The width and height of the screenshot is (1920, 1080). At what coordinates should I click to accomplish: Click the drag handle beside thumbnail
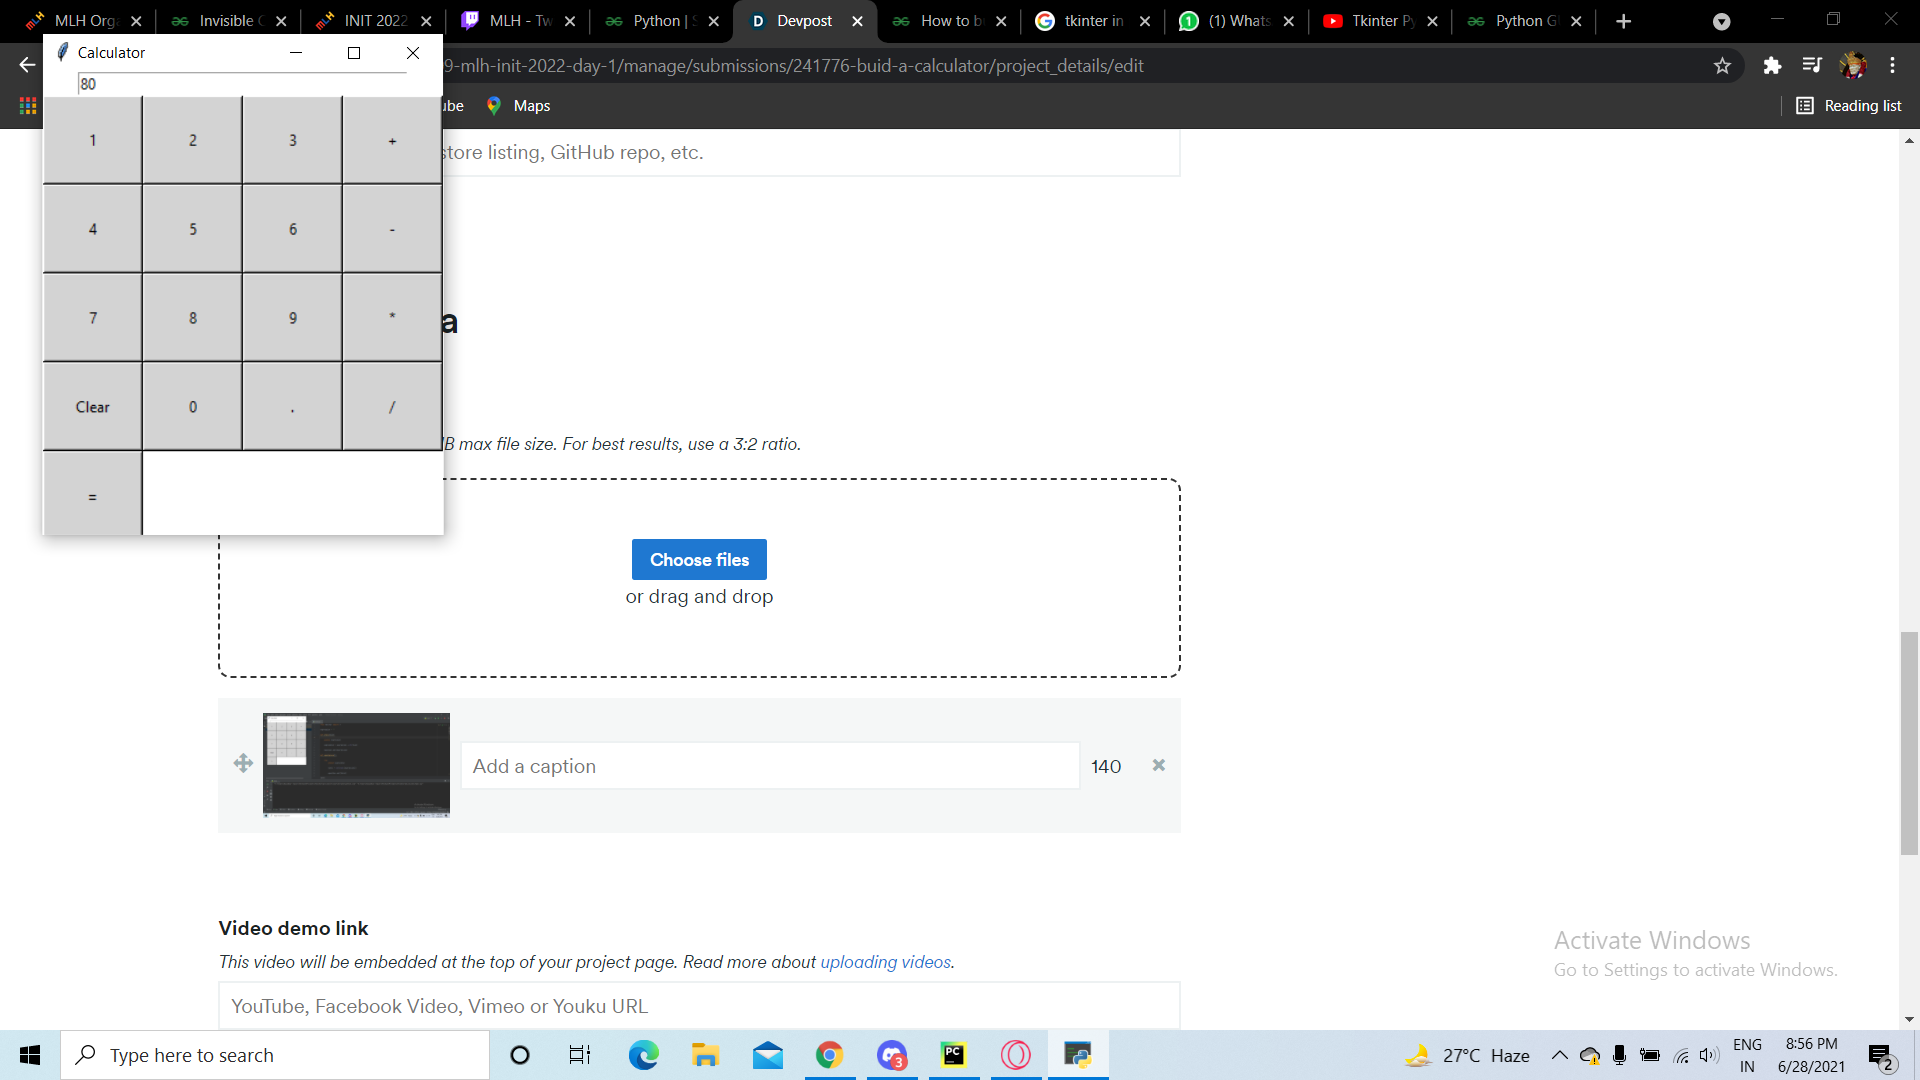point(243,765)
